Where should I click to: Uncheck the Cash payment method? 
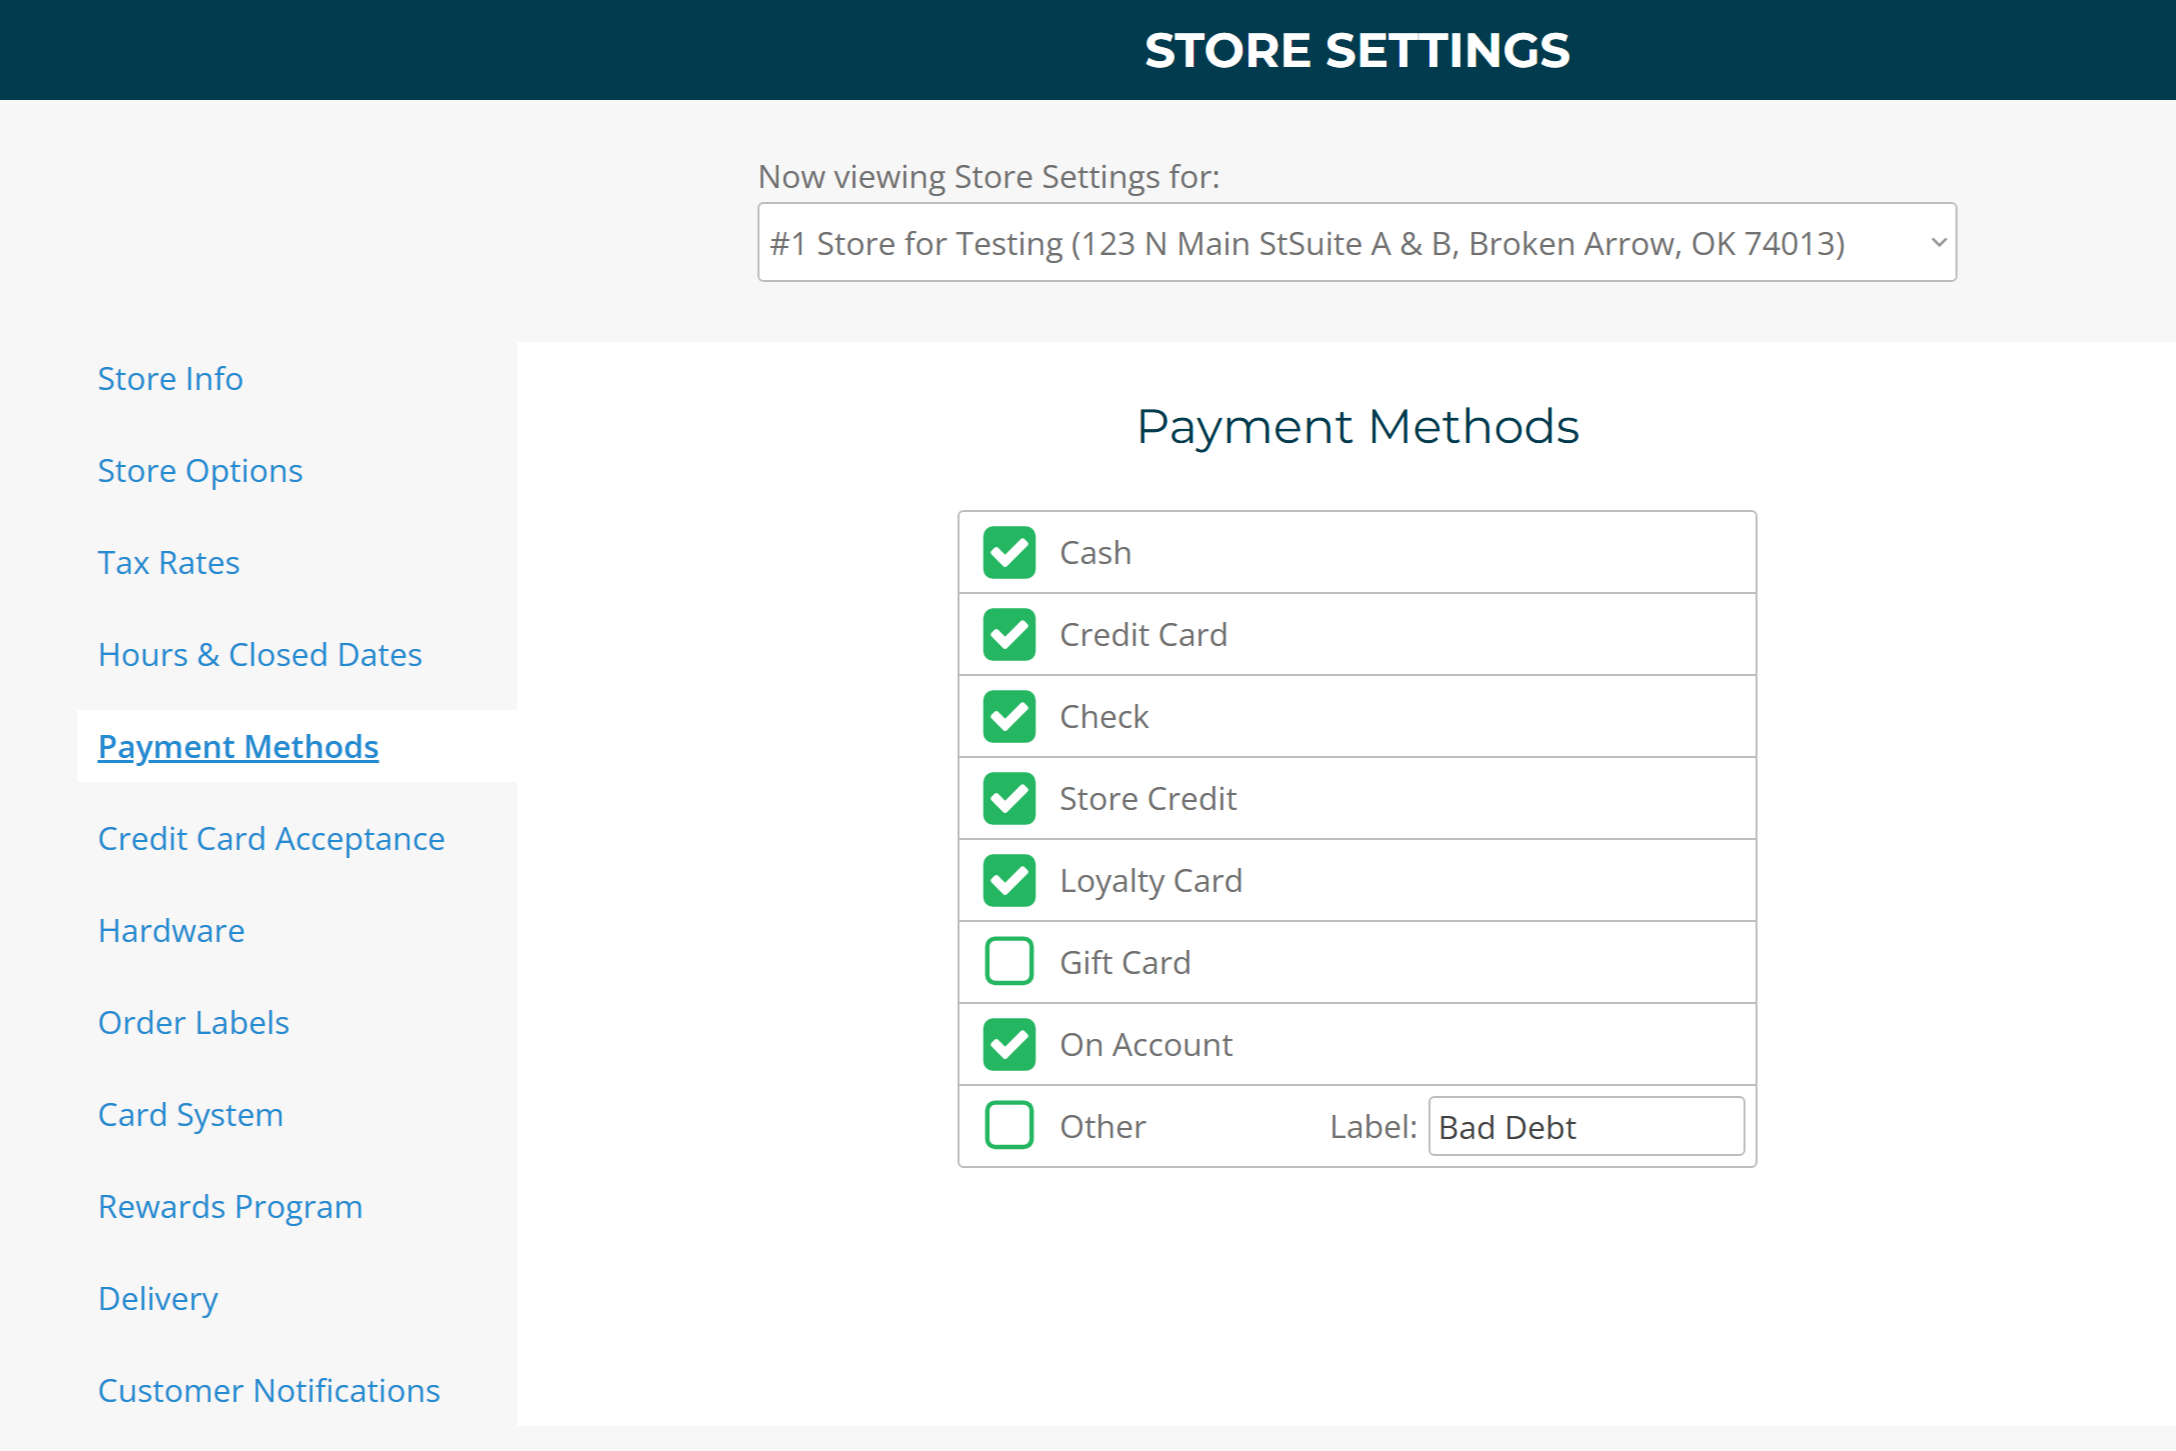1008,553
